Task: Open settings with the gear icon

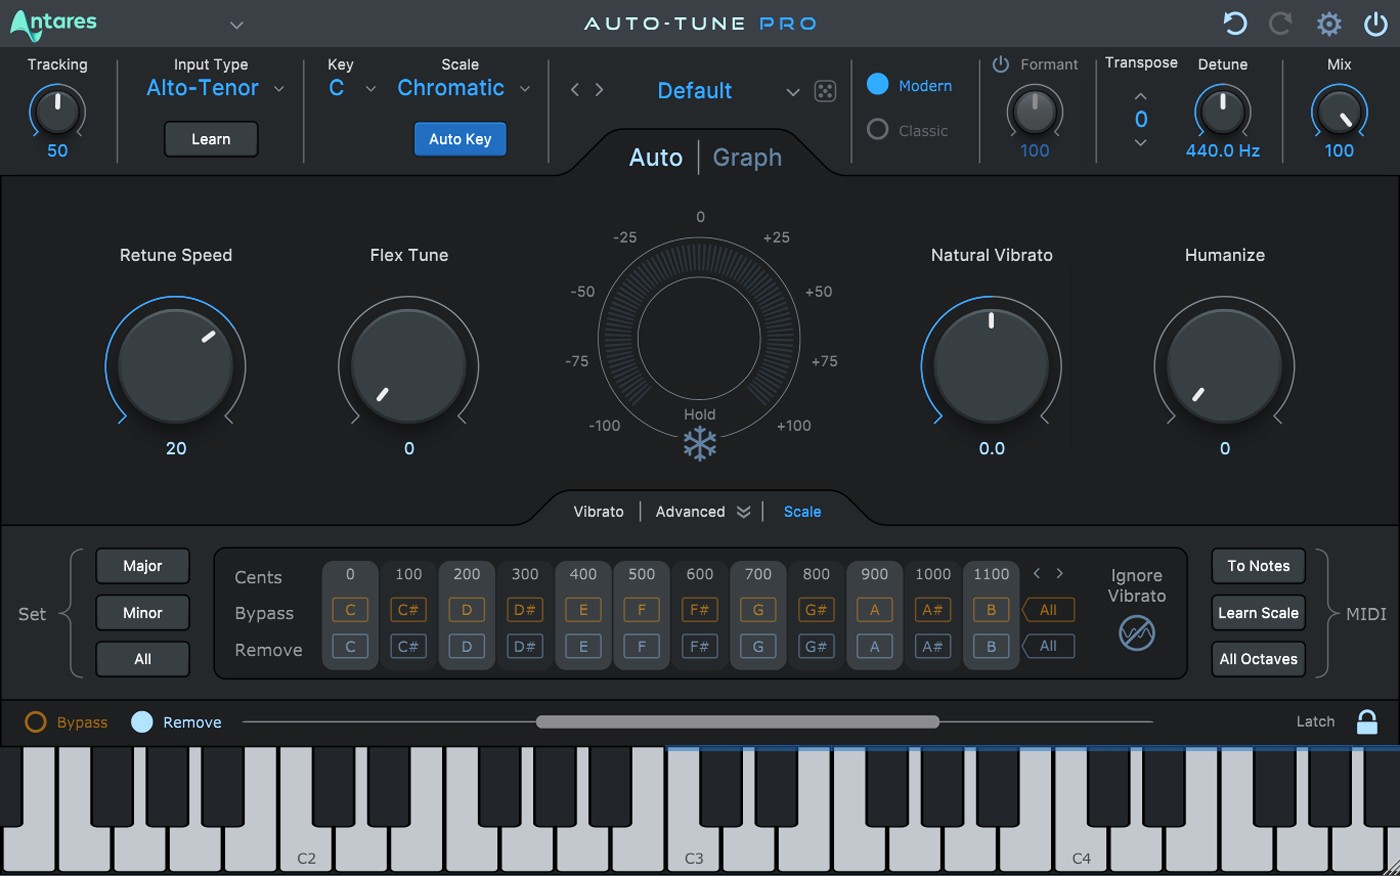Action: 1329,24
